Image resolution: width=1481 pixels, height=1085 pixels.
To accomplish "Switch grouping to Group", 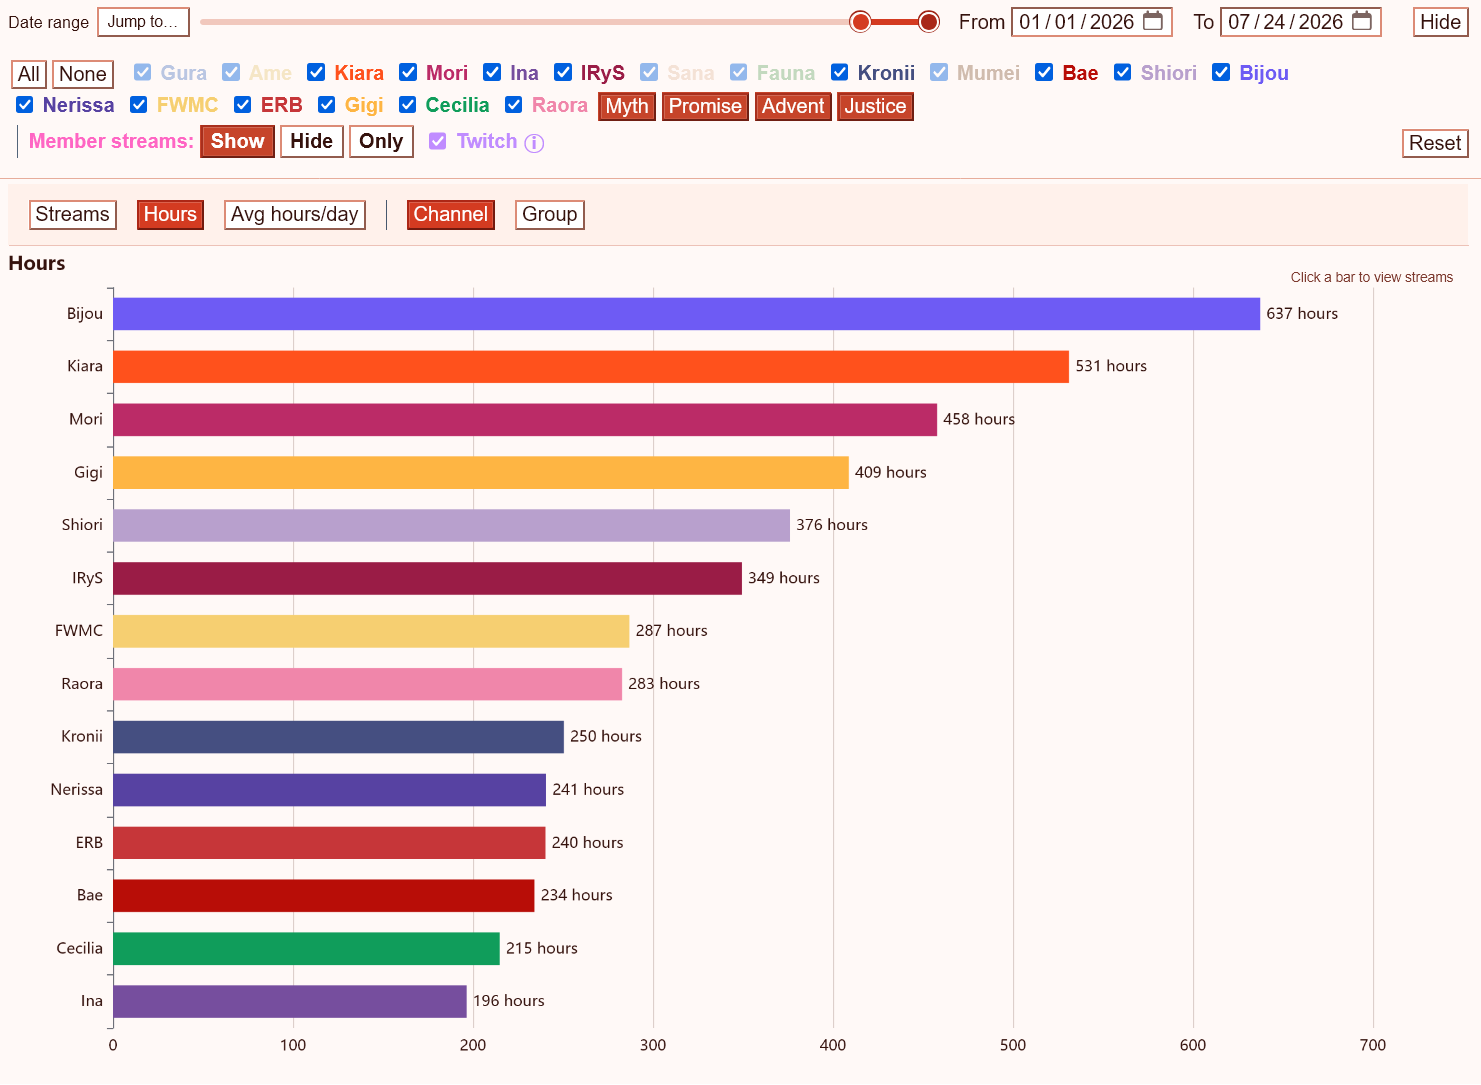I will tap(549, 214).
